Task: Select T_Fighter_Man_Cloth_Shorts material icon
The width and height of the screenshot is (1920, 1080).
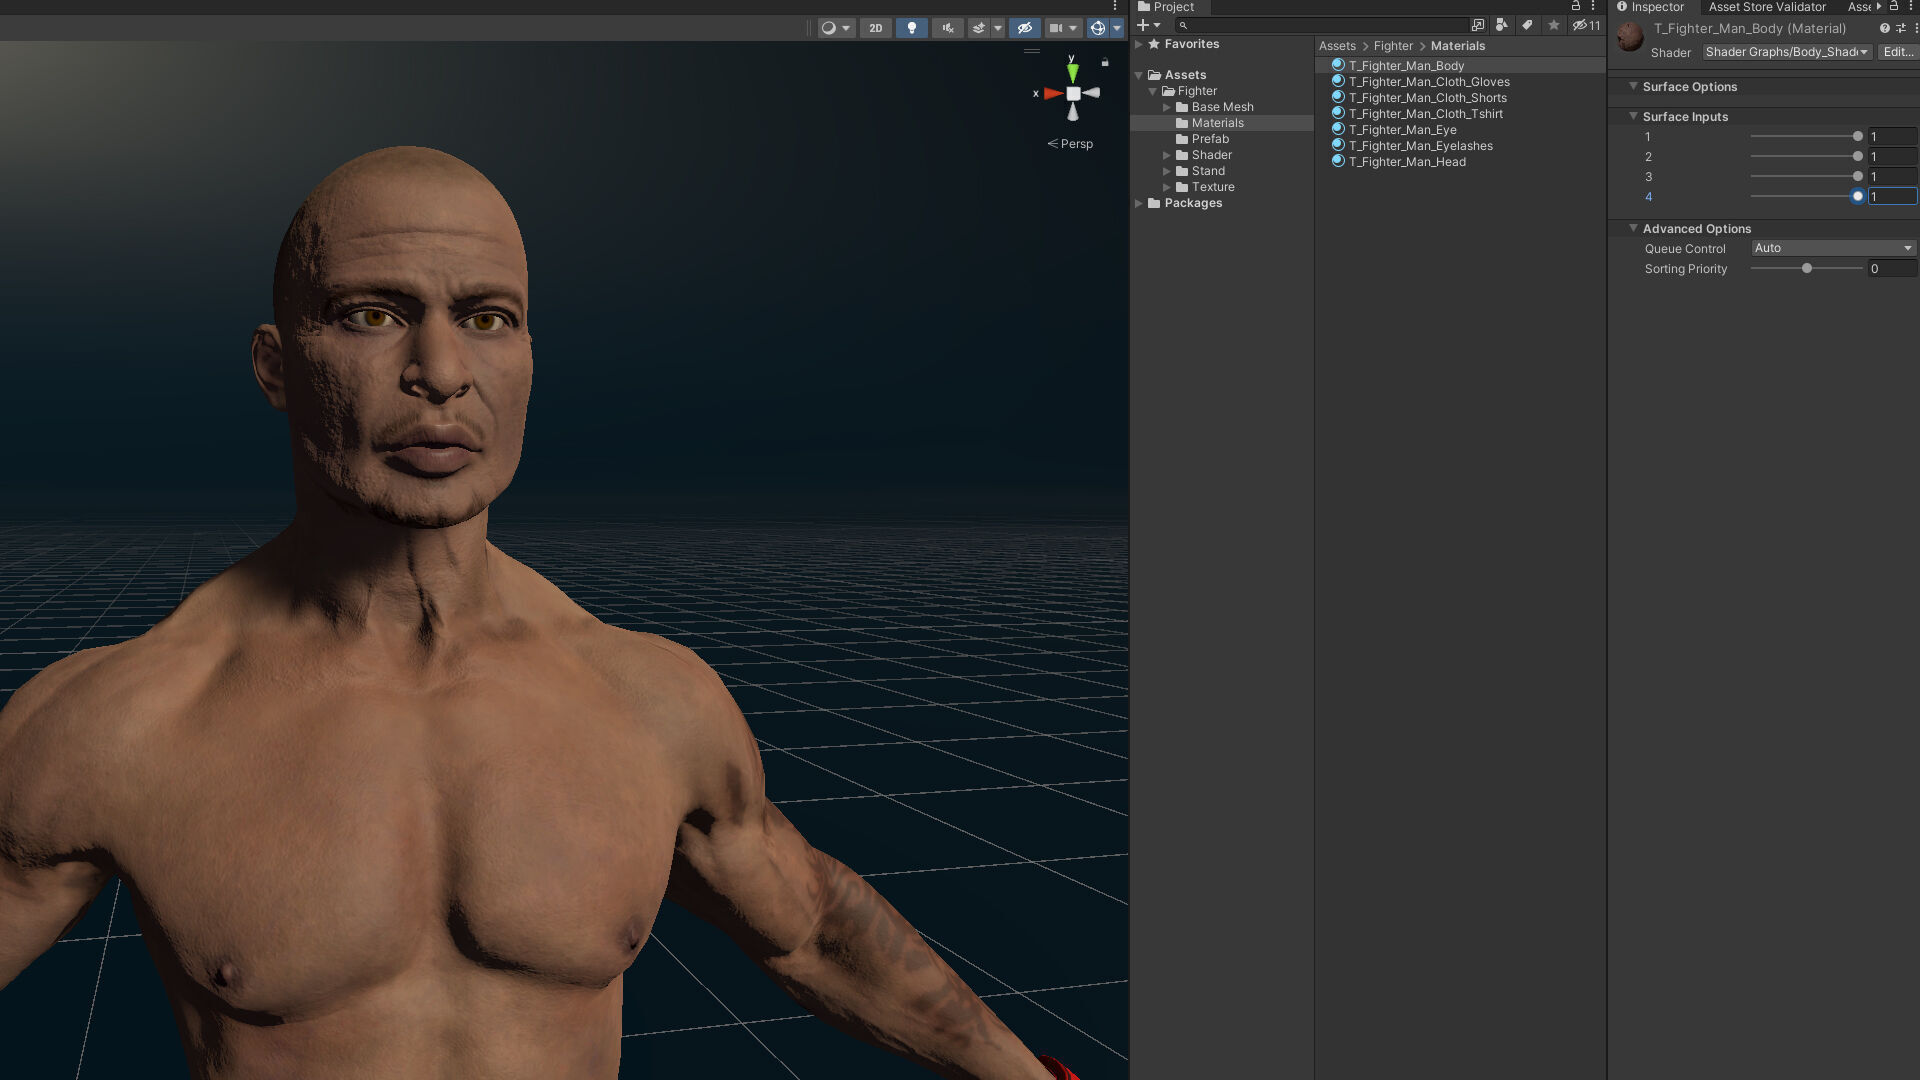Action: point(1338,97)
